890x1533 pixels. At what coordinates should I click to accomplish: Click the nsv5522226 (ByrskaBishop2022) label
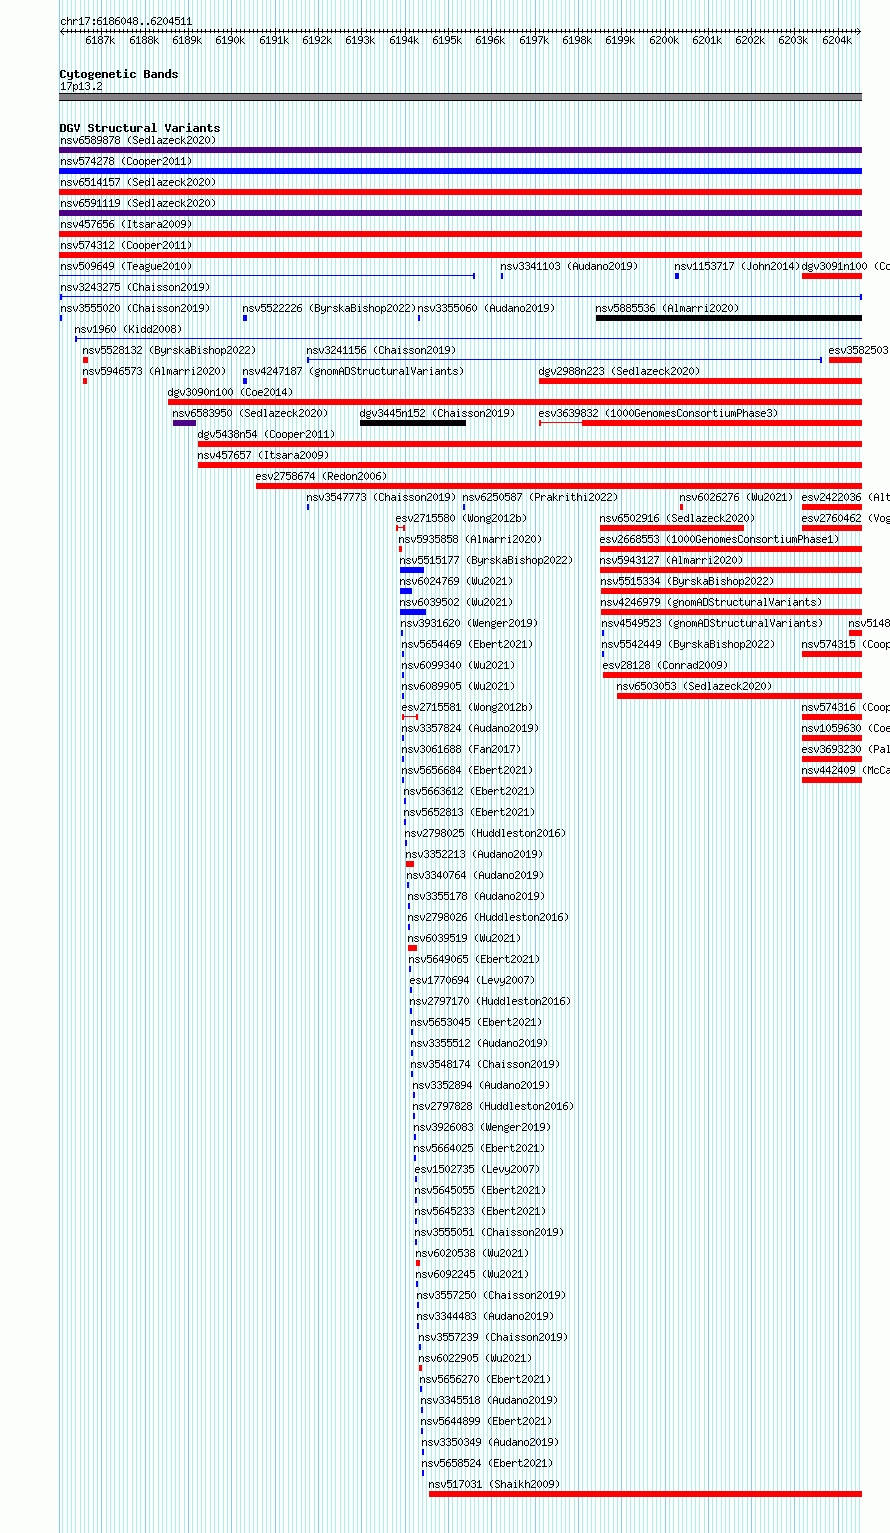point(329,309)
